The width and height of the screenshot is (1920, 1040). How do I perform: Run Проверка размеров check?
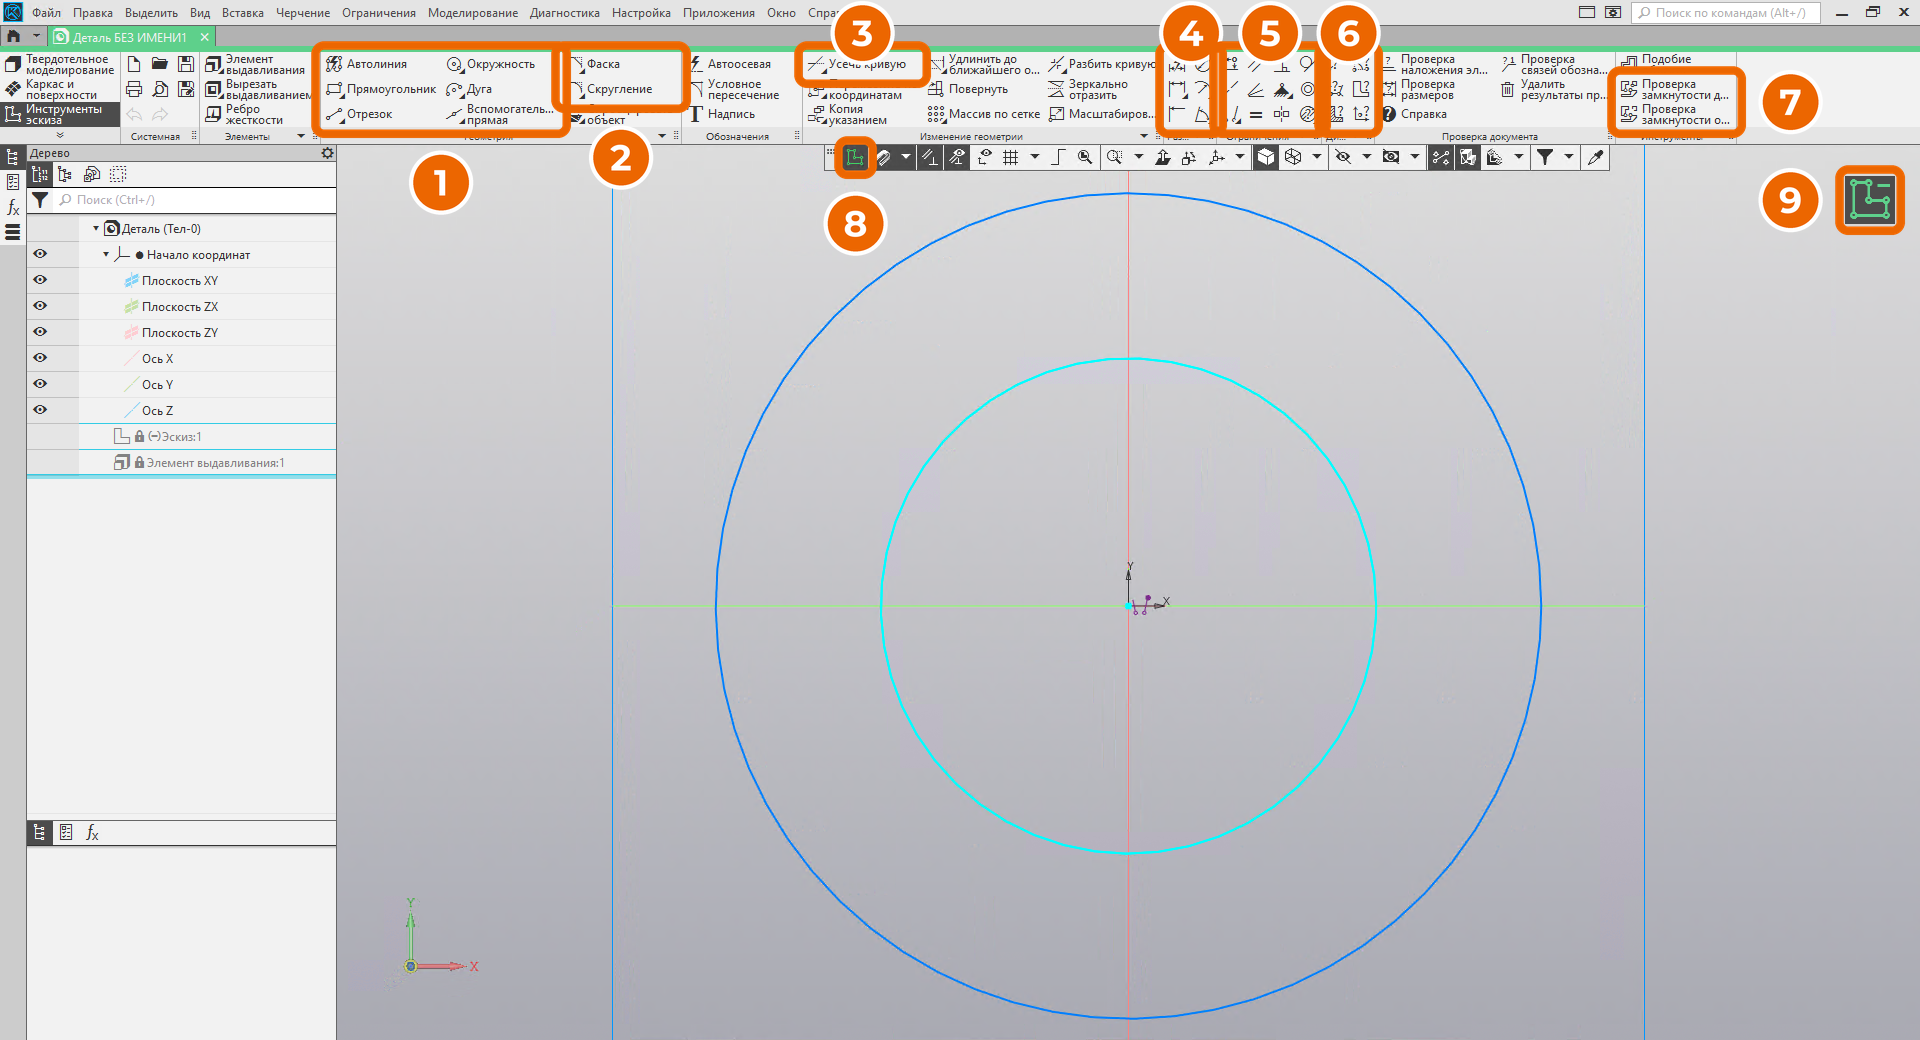point(1418,90)
